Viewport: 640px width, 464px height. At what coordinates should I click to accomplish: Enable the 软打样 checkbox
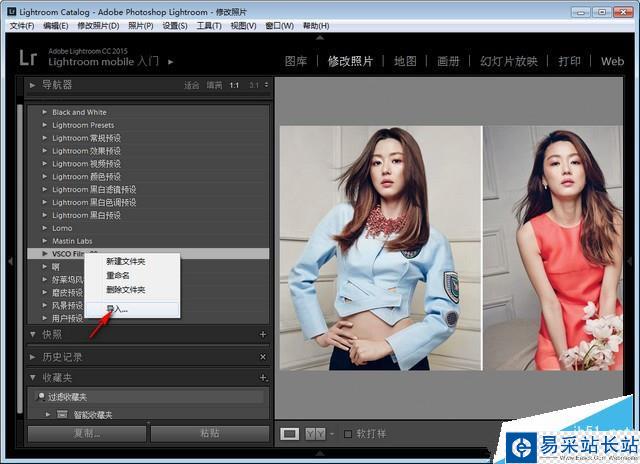point(348,434)
